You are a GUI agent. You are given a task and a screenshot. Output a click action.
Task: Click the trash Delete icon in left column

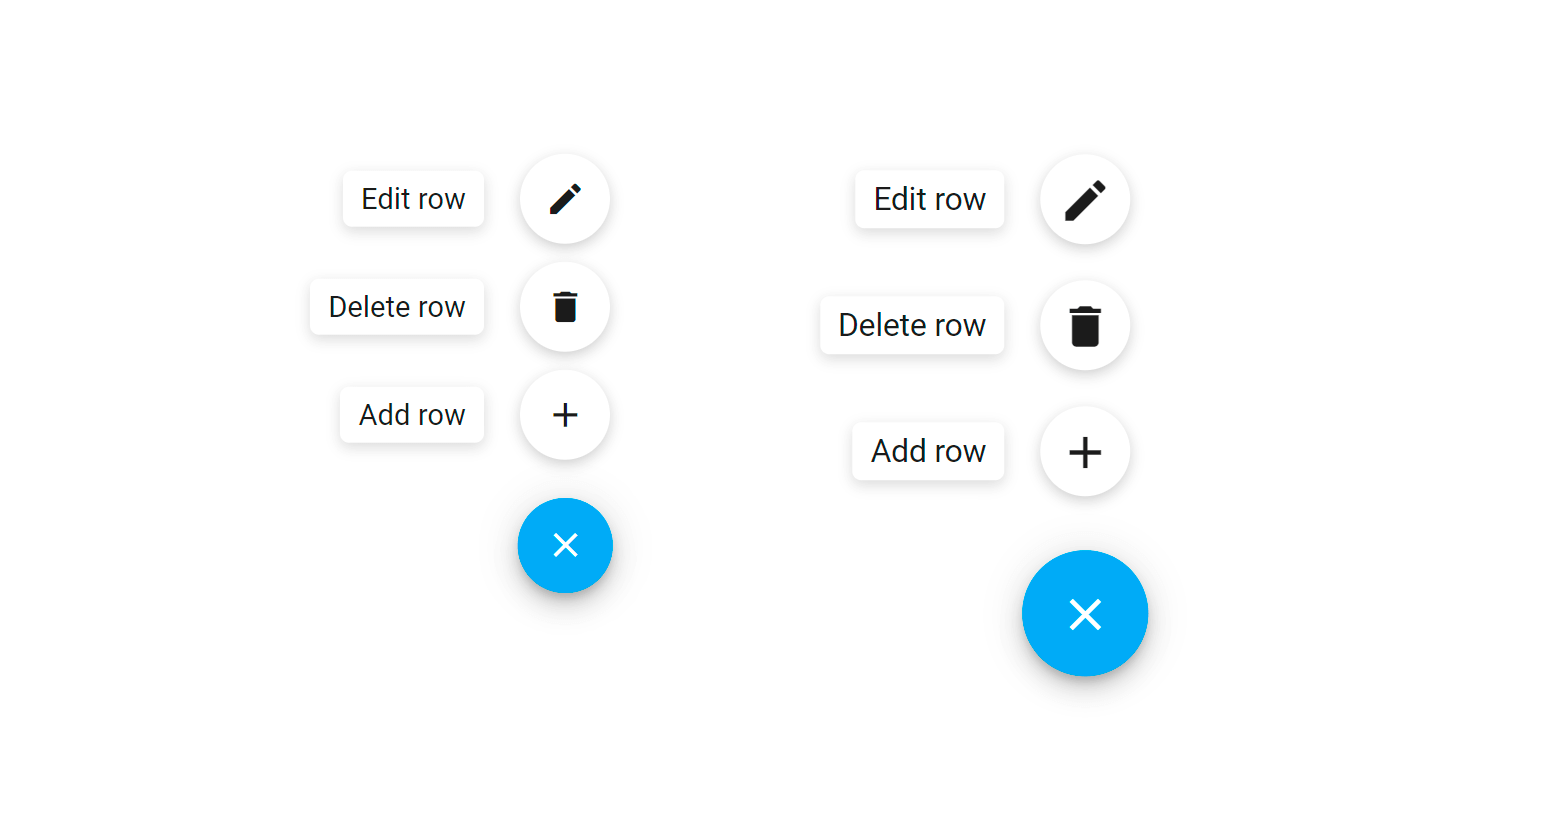(x=565, y=307)
